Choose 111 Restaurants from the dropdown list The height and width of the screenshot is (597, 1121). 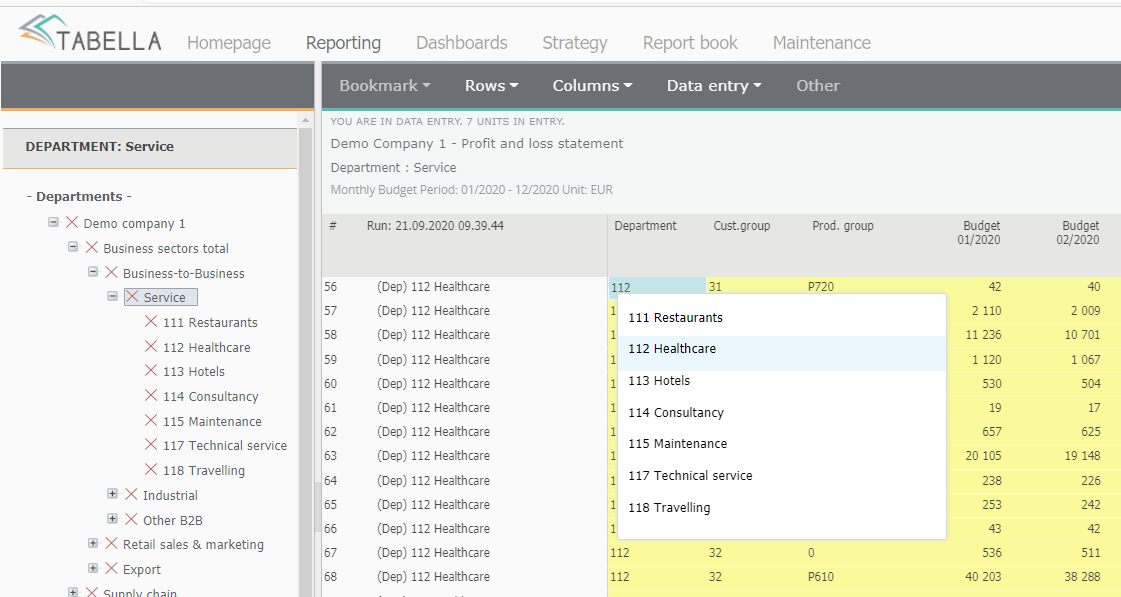click(x=781, y=317)
